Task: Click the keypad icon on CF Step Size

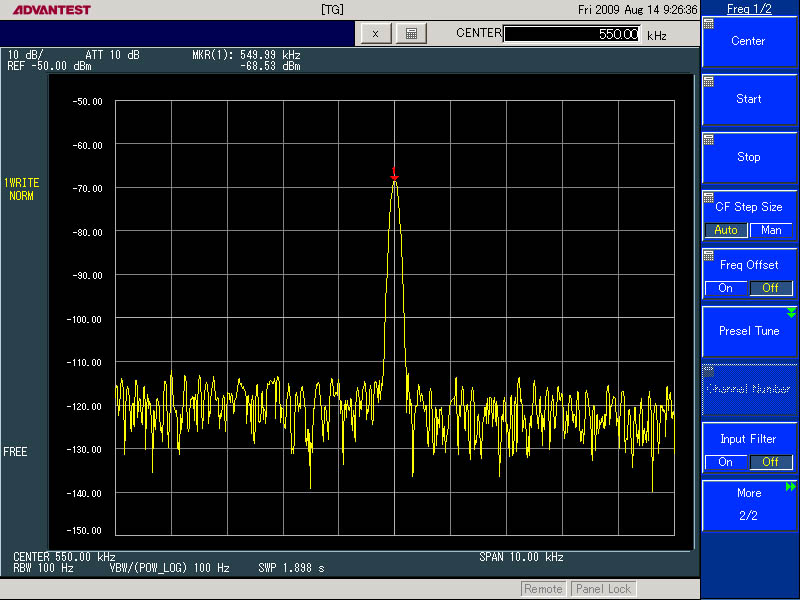Action: click(x=709, y=198)
